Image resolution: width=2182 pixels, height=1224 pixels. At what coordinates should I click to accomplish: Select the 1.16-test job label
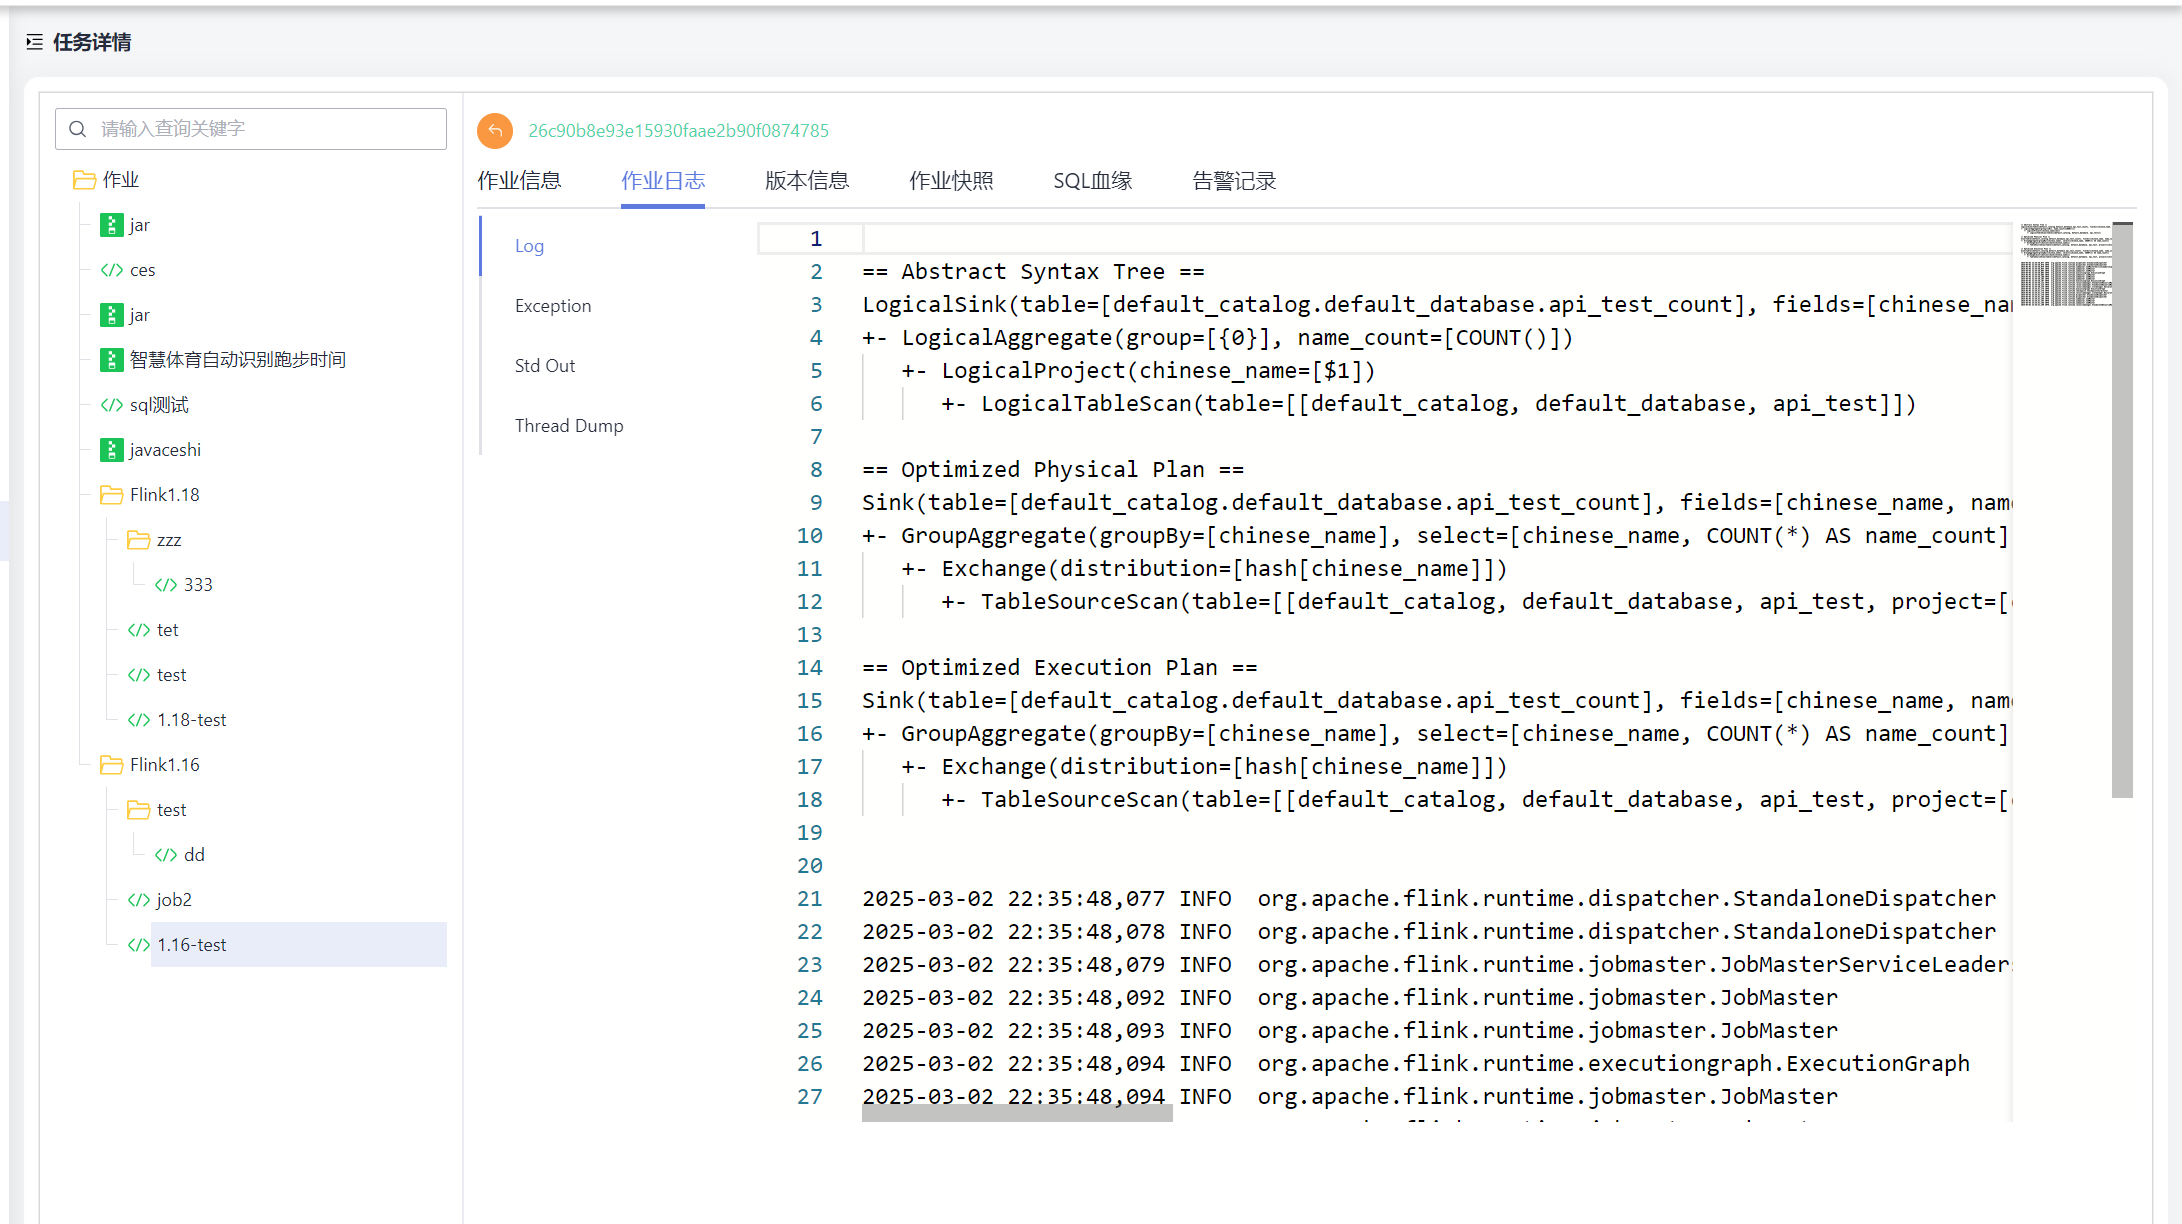(x=192, y=945)
